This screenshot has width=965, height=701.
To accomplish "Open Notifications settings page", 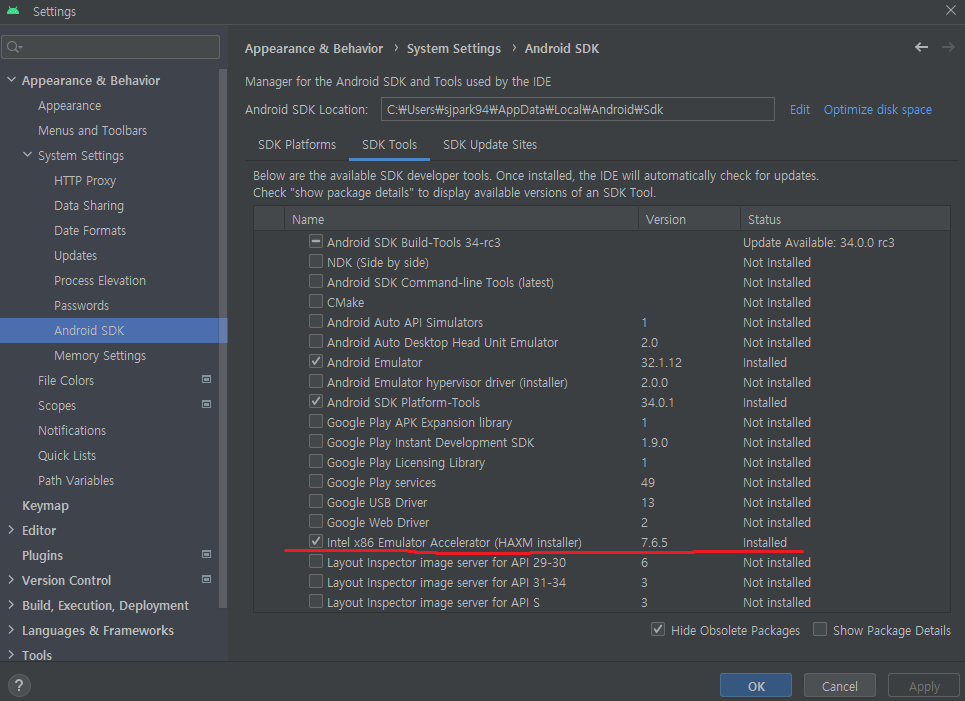I will pos(72,431).
